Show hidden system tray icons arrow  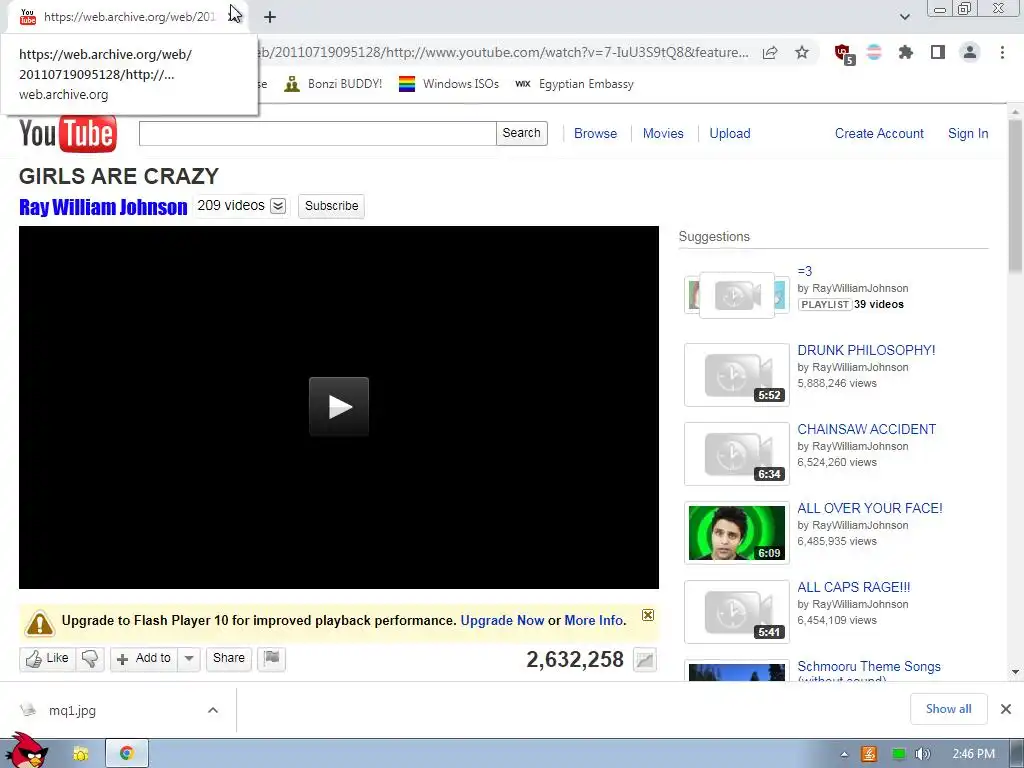click(844, 754)
